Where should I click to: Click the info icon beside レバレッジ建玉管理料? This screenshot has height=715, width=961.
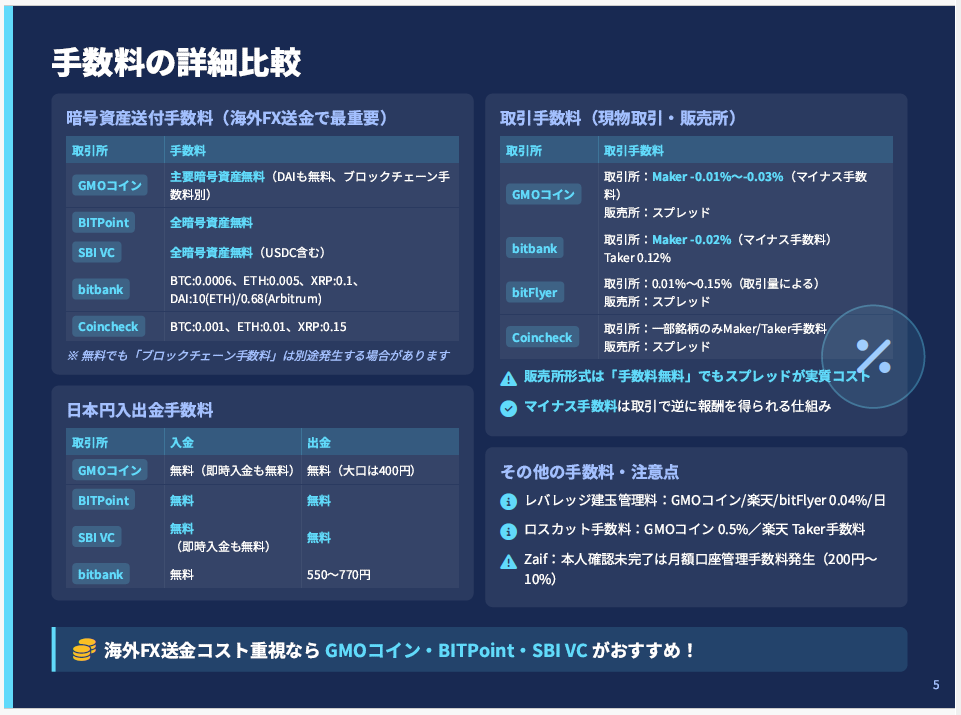(x=508, y=502)
